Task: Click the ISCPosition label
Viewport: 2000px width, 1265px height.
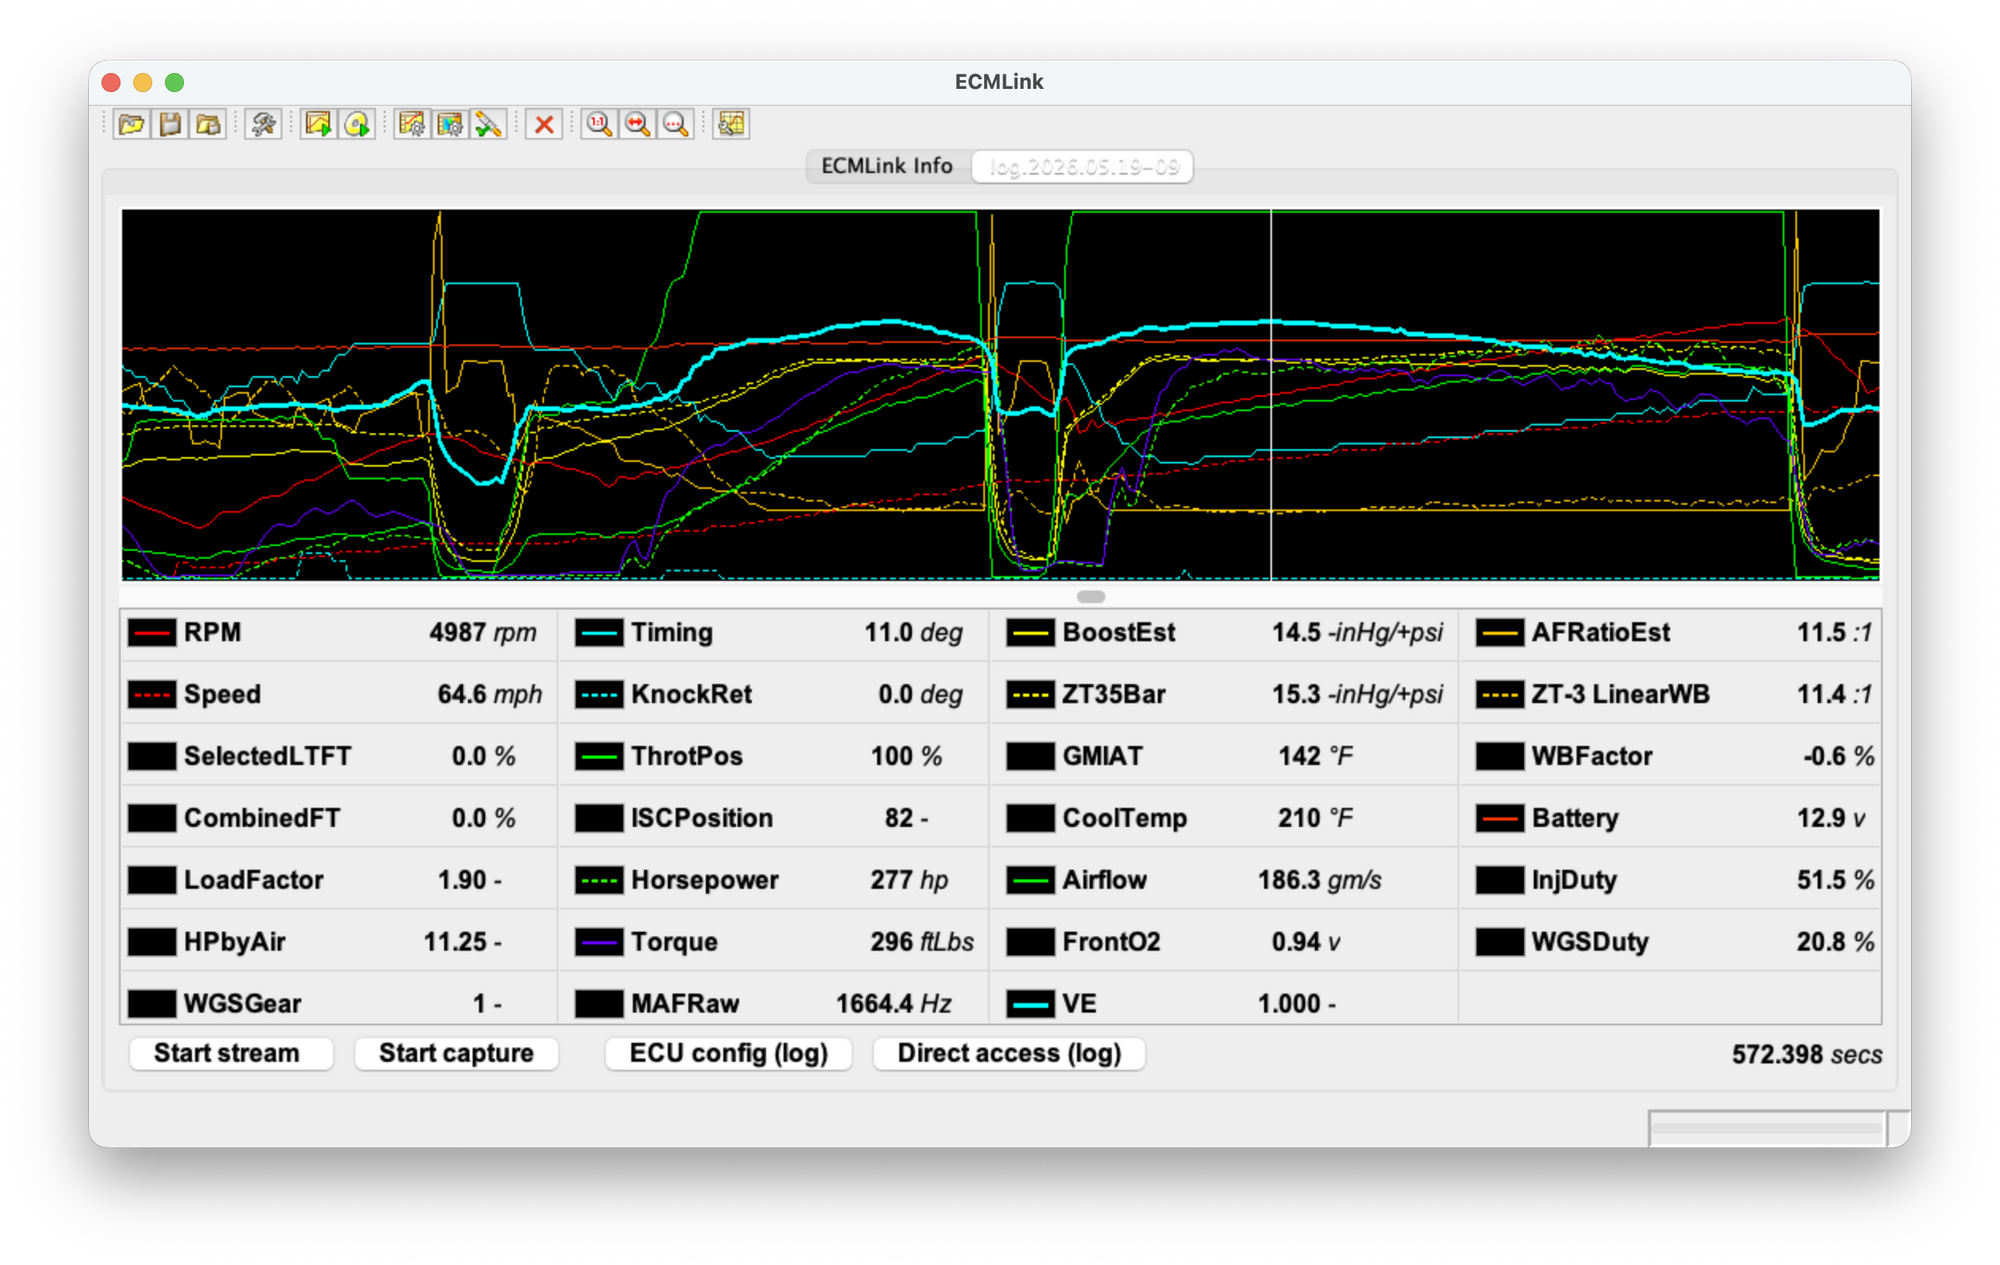Action: [702, 819]
